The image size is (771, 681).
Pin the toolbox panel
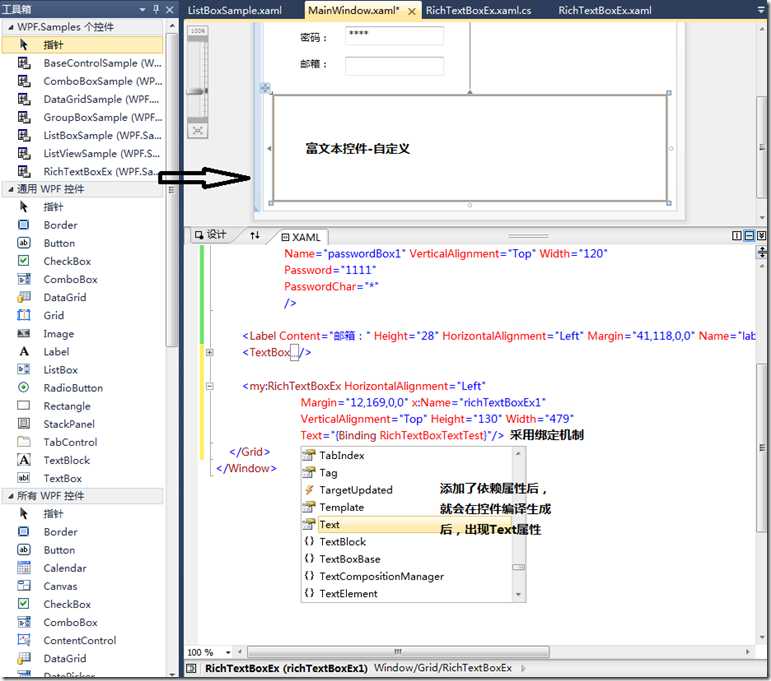click(x=156, y=9)
